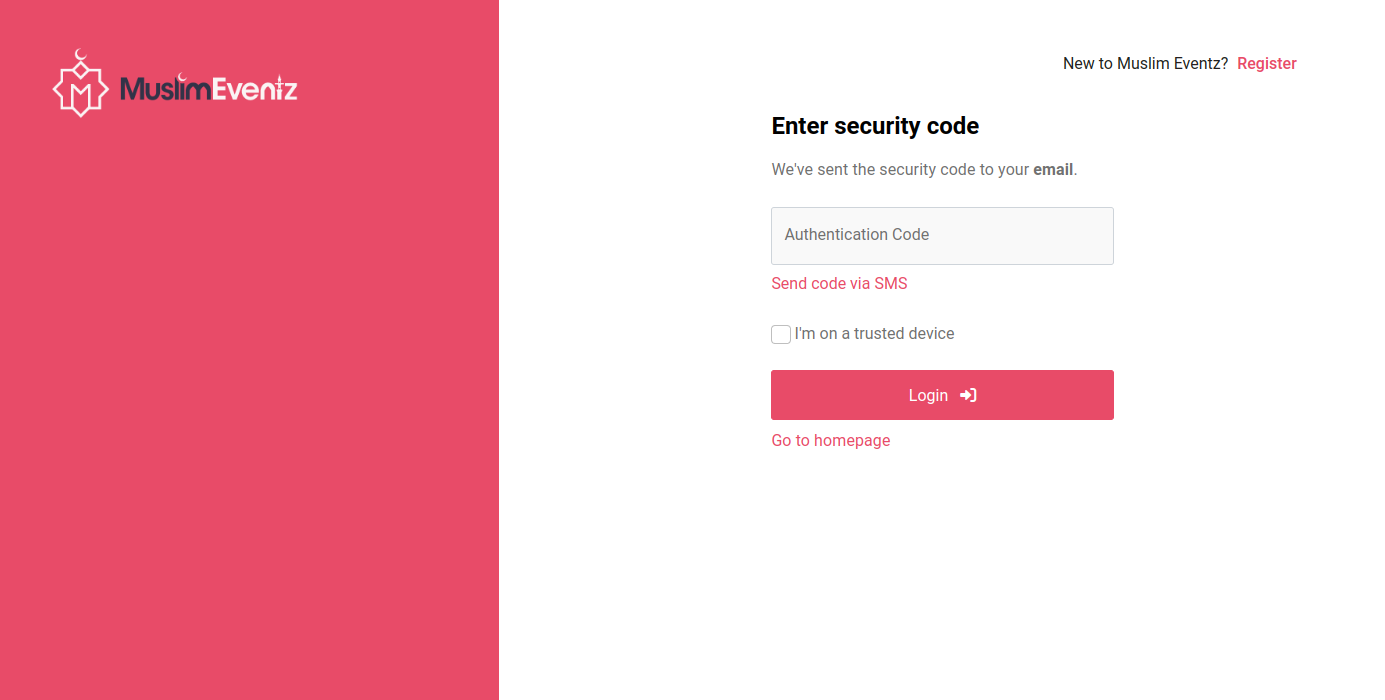Click the Authentication Code input field
The width and height of the screenshot is (1385, 700).
tap(942, 235)
